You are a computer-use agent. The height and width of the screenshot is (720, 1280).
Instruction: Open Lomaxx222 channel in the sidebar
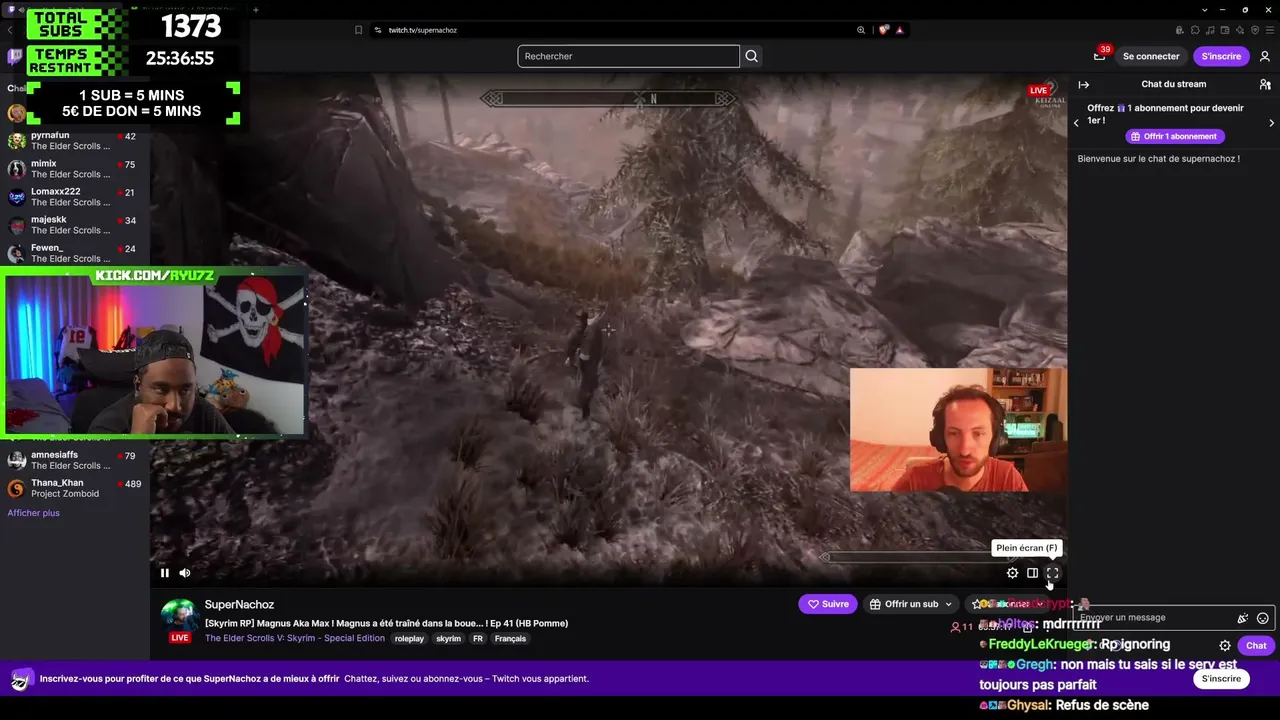(x=75, y=197)
